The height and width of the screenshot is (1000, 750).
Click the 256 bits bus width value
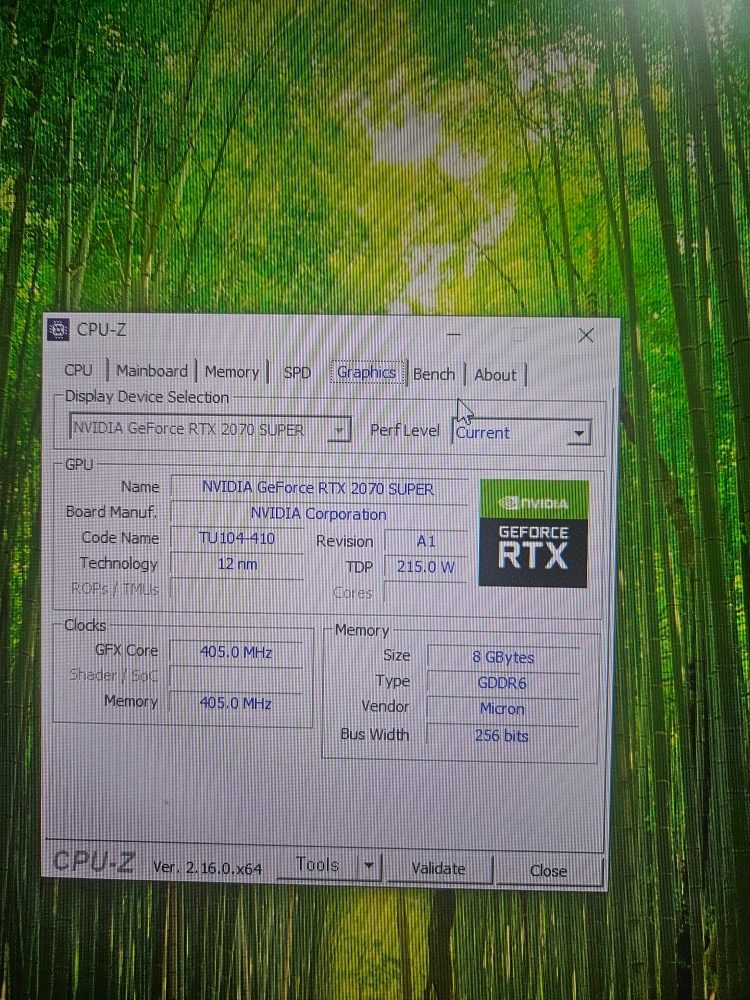502,736
